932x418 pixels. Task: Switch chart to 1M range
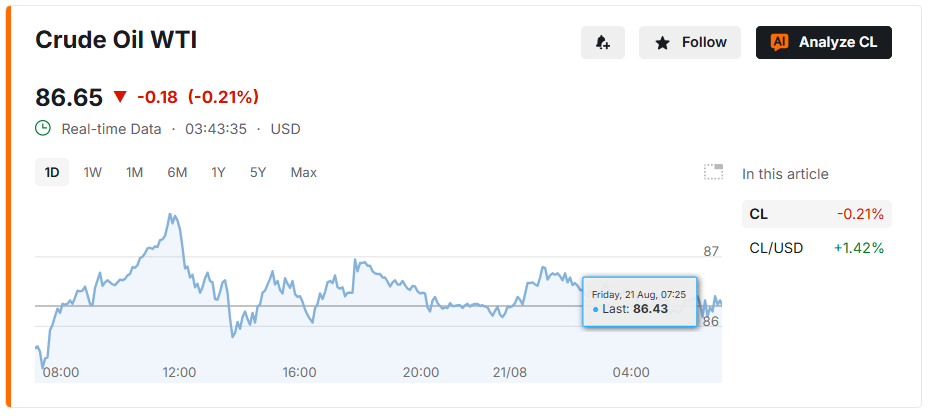click(x=134, y=172)
